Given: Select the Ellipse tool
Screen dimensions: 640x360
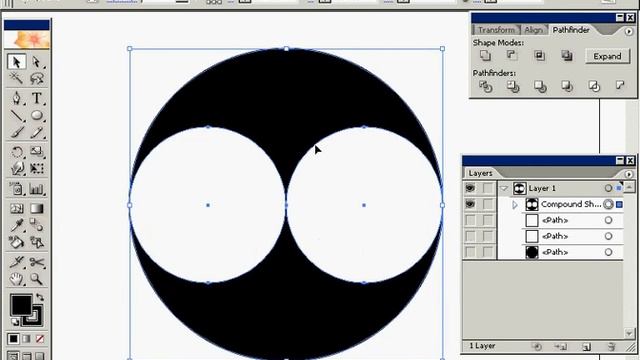Looking at the screenshot, I should tap(36, 116).
